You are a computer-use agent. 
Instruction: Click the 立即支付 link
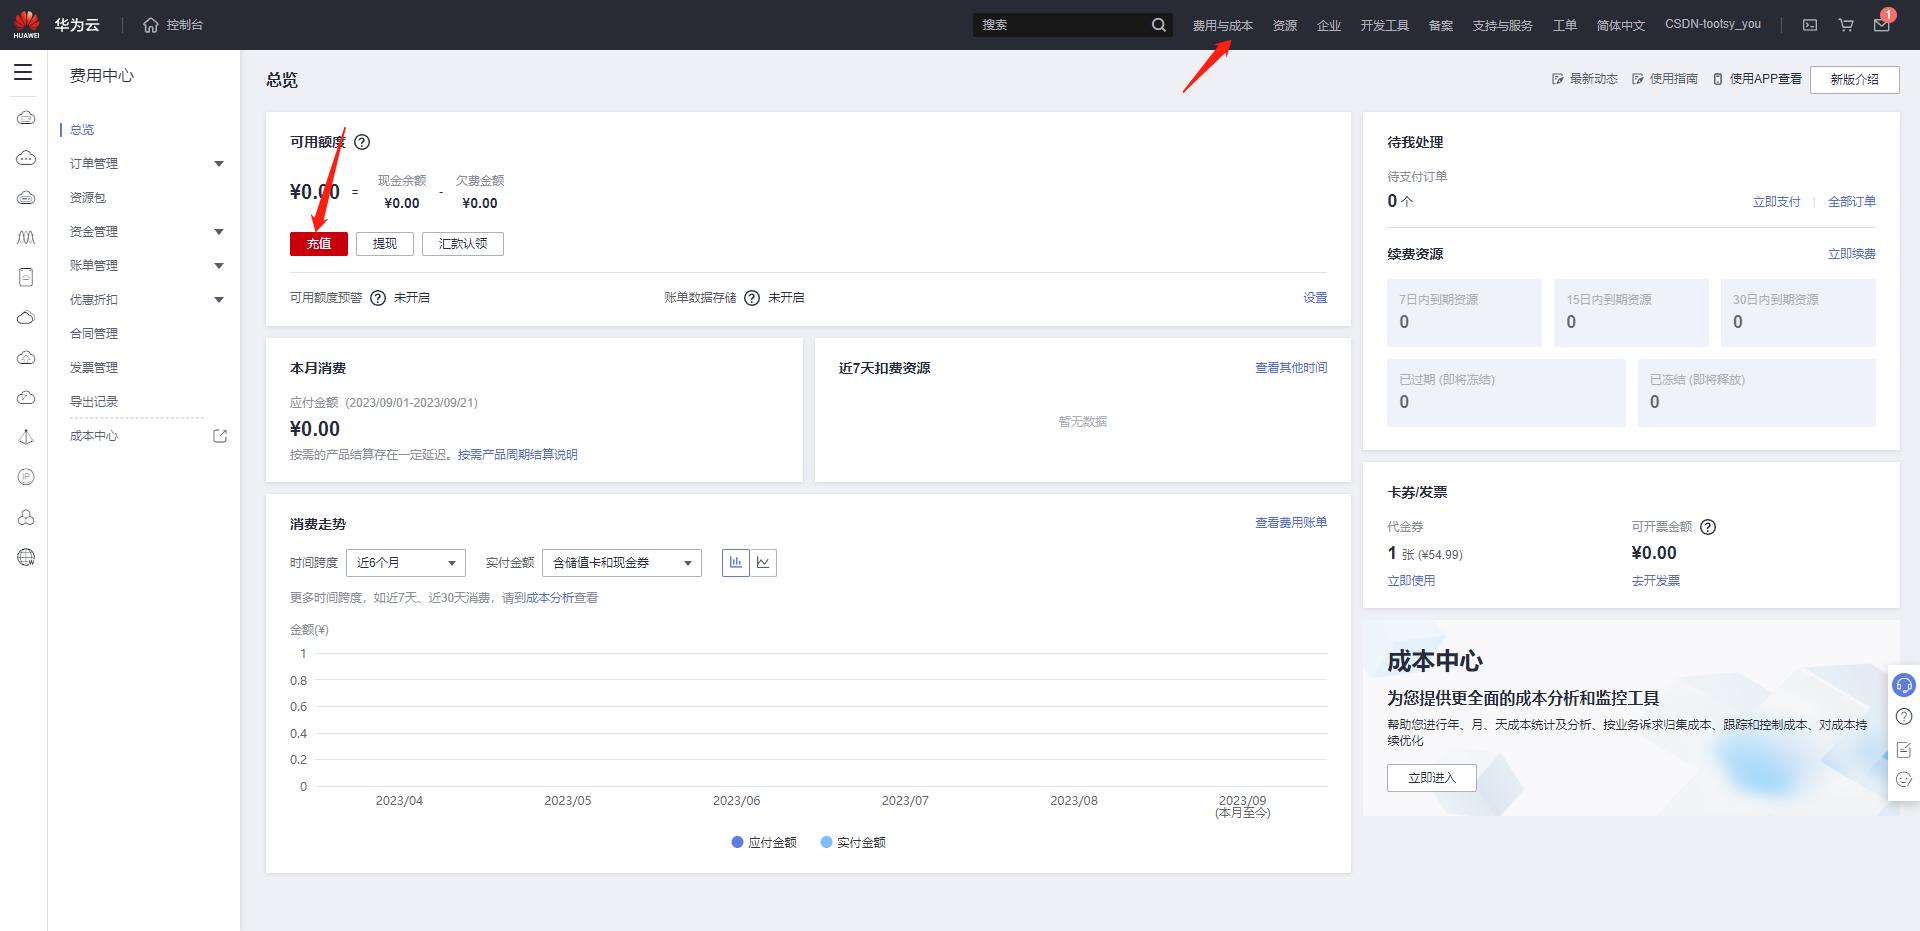coord(1776,202)
